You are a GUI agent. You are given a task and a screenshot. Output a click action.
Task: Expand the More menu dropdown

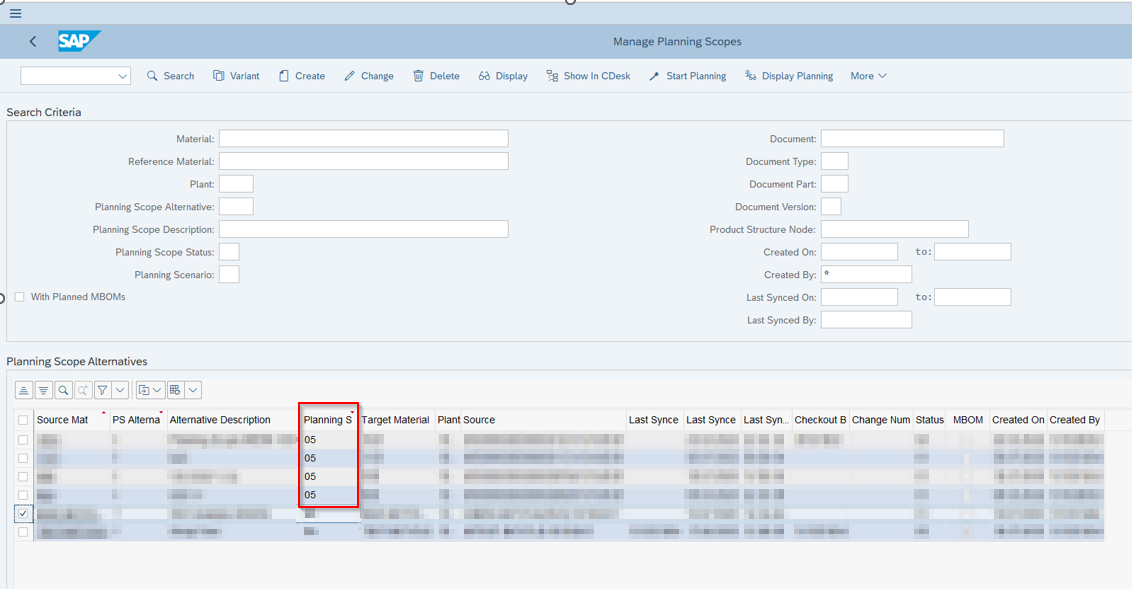868,76
